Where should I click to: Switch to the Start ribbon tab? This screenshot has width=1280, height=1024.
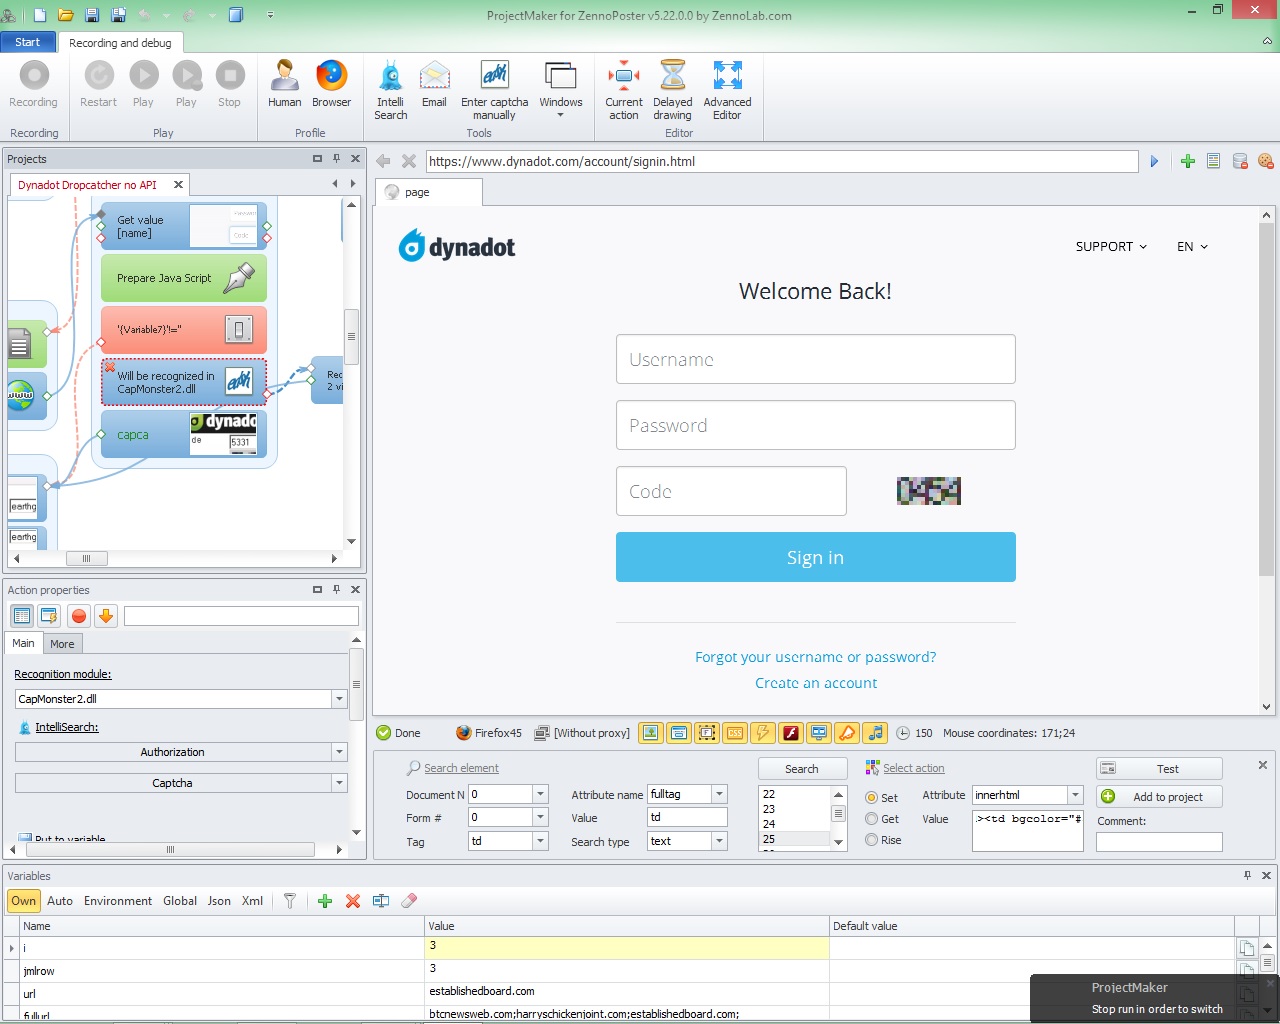[x=28, y=42]
